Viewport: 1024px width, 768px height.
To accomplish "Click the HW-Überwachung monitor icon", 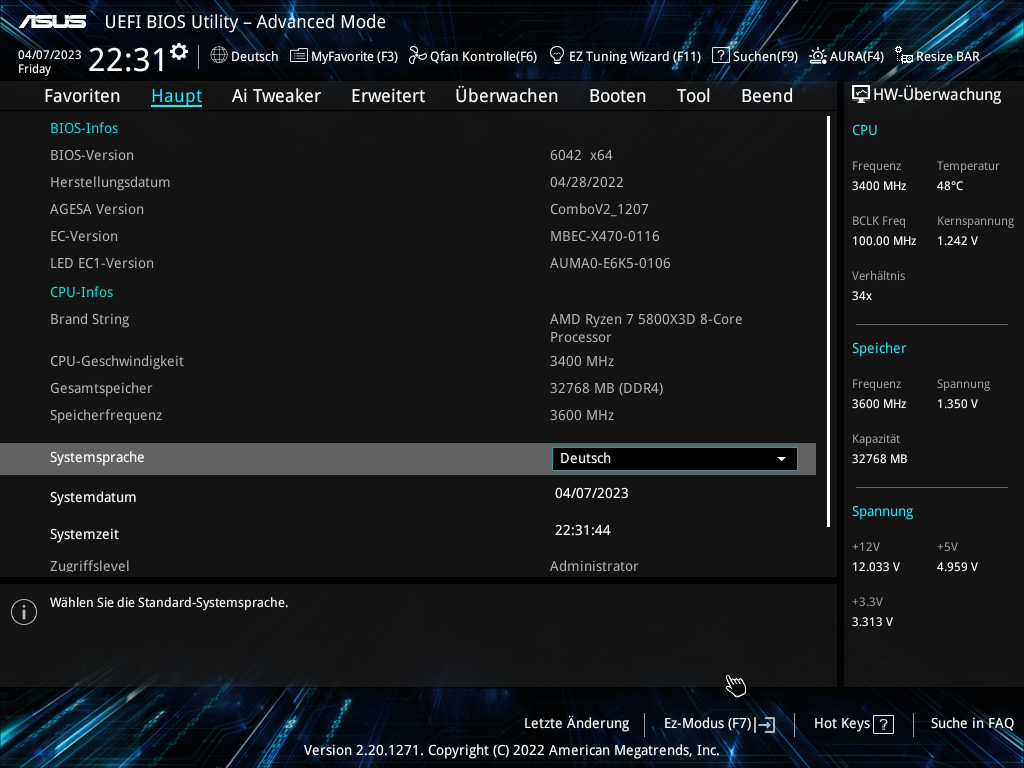I will pos(861,95).
